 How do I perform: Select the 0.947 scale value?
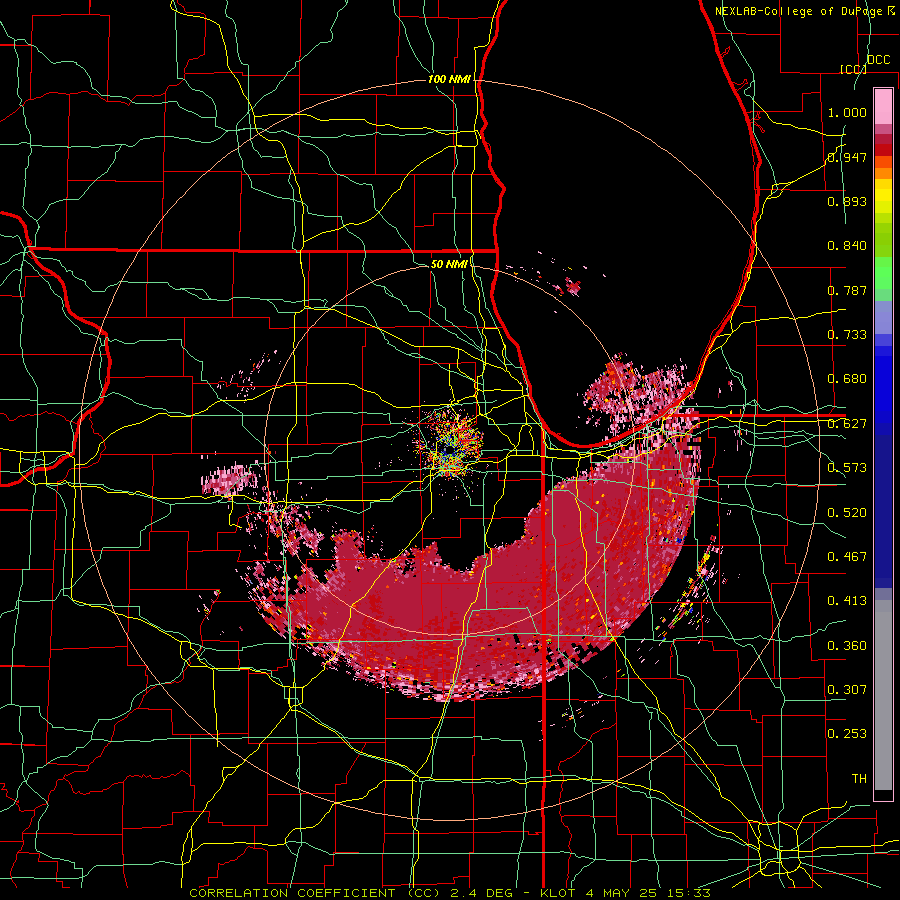pyautogui.click(x=847, y=157)
